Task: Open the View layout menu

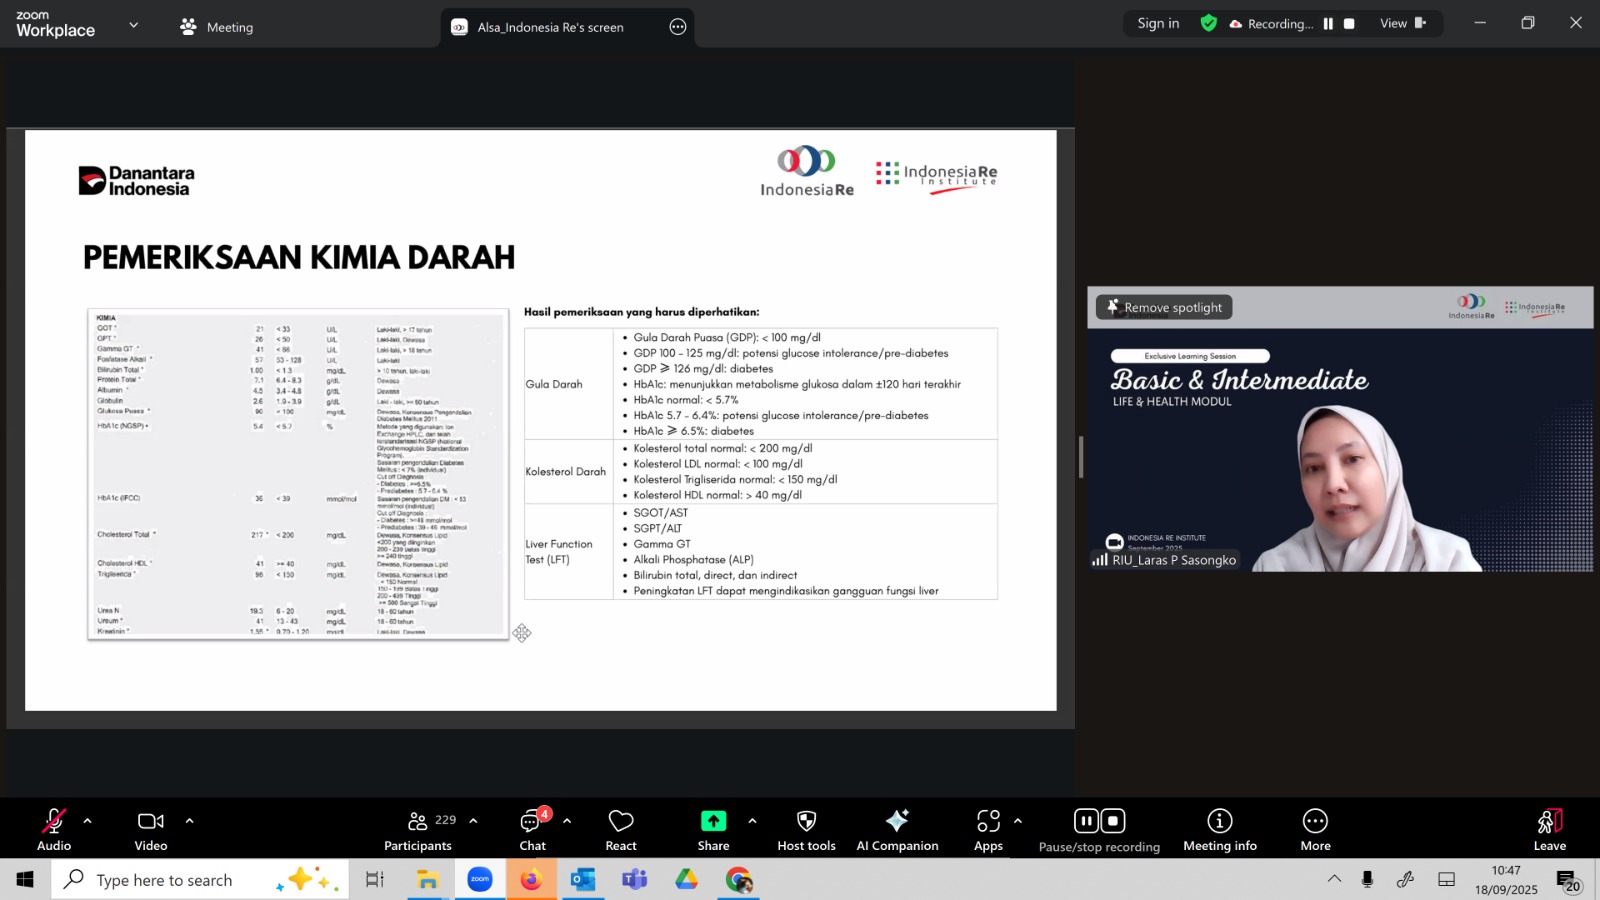Action: coord(1402,24)
